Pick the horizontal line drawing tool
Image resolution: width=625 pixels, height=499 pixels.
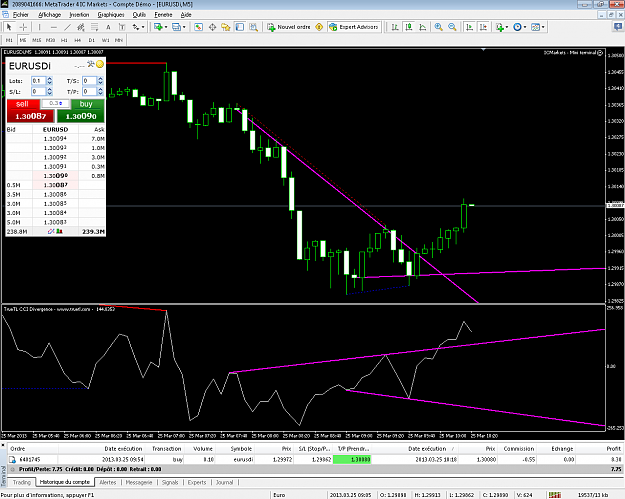(54, 27)
